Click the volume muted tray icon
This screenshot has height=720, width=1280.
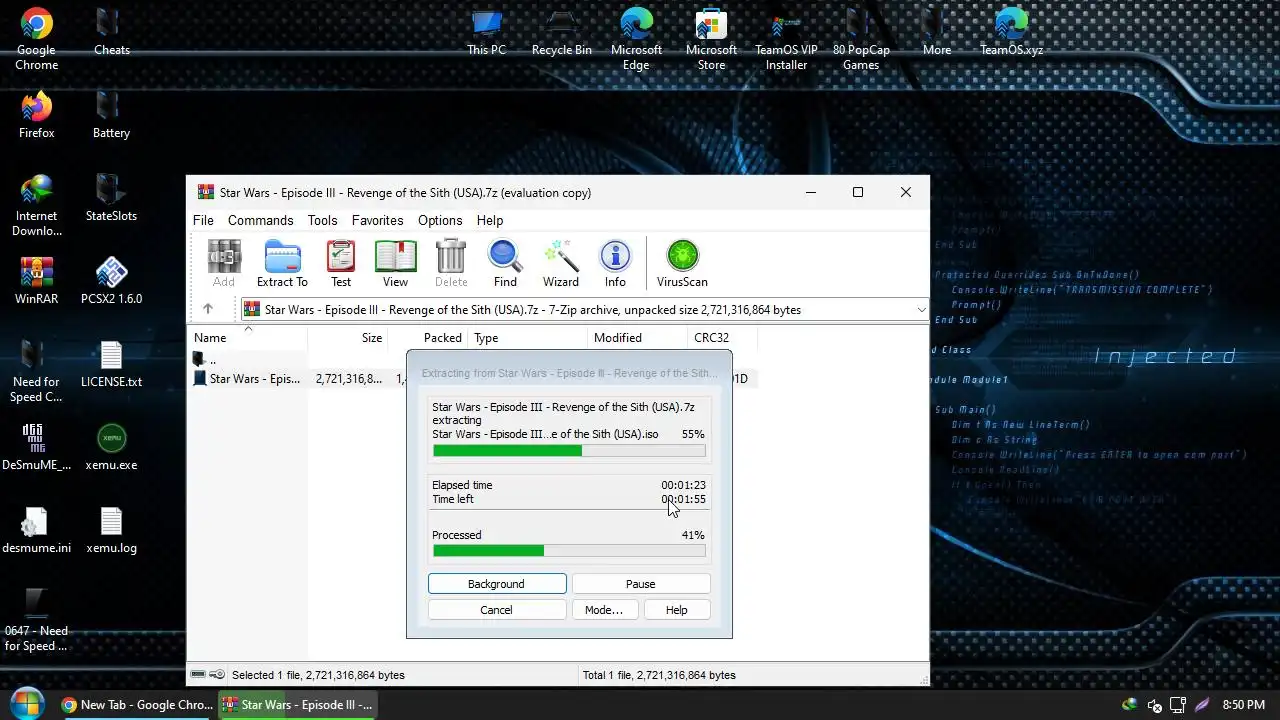[x=1154, y=705]
